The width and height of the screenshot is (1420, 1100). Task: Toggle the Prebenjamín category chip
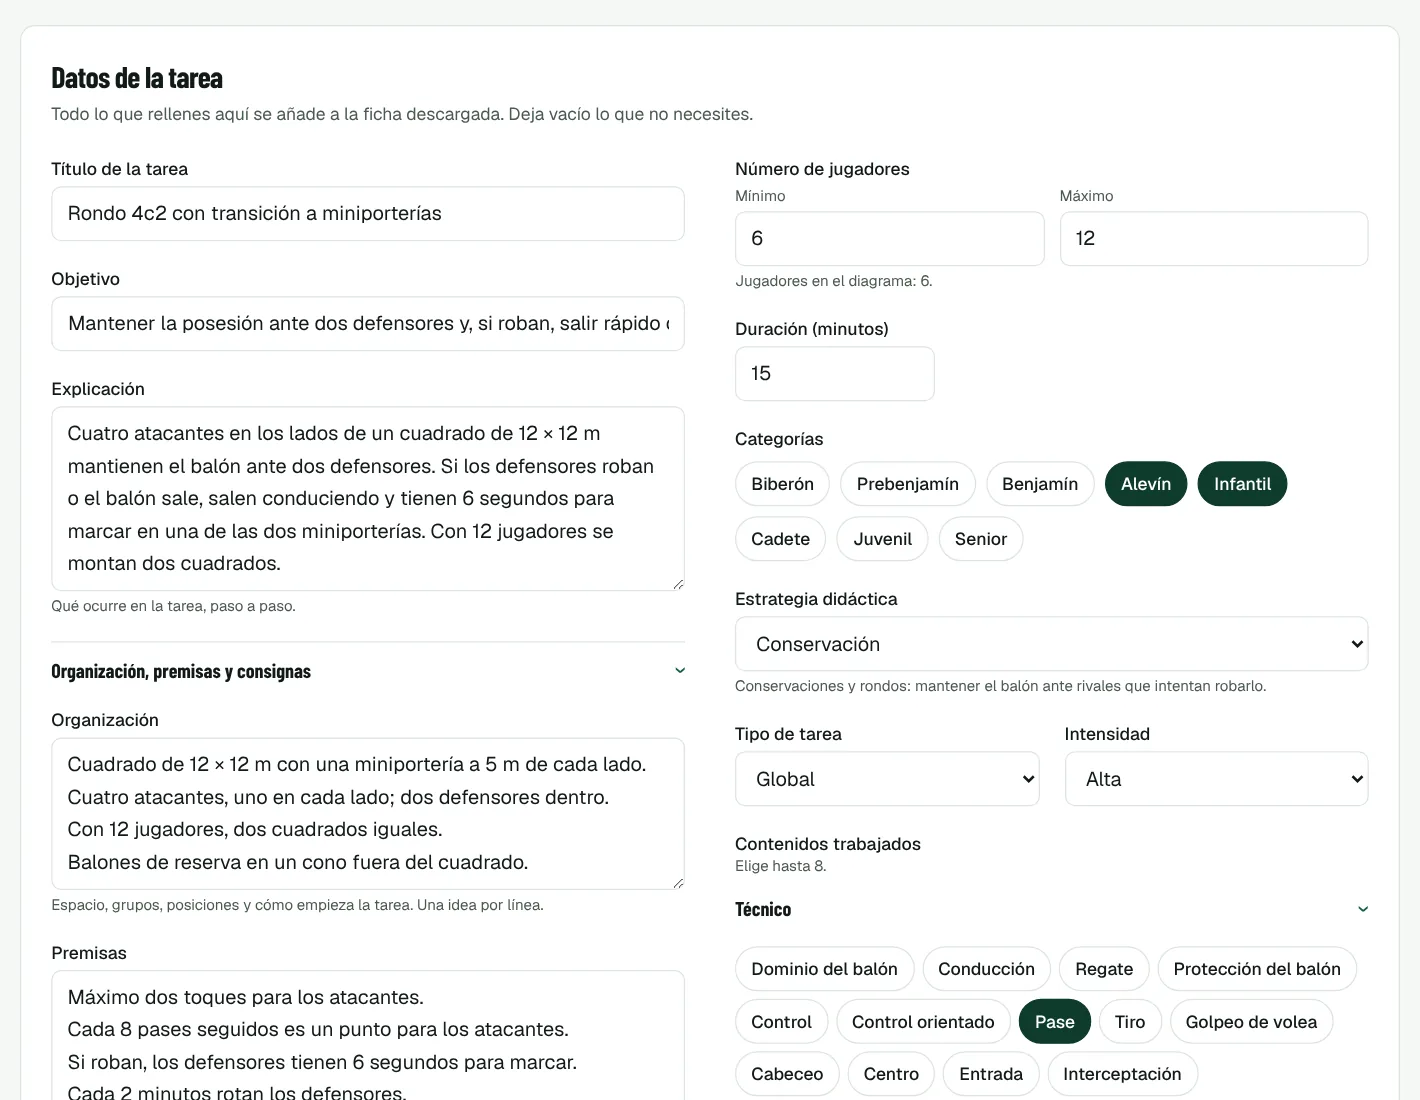[908, 484]
